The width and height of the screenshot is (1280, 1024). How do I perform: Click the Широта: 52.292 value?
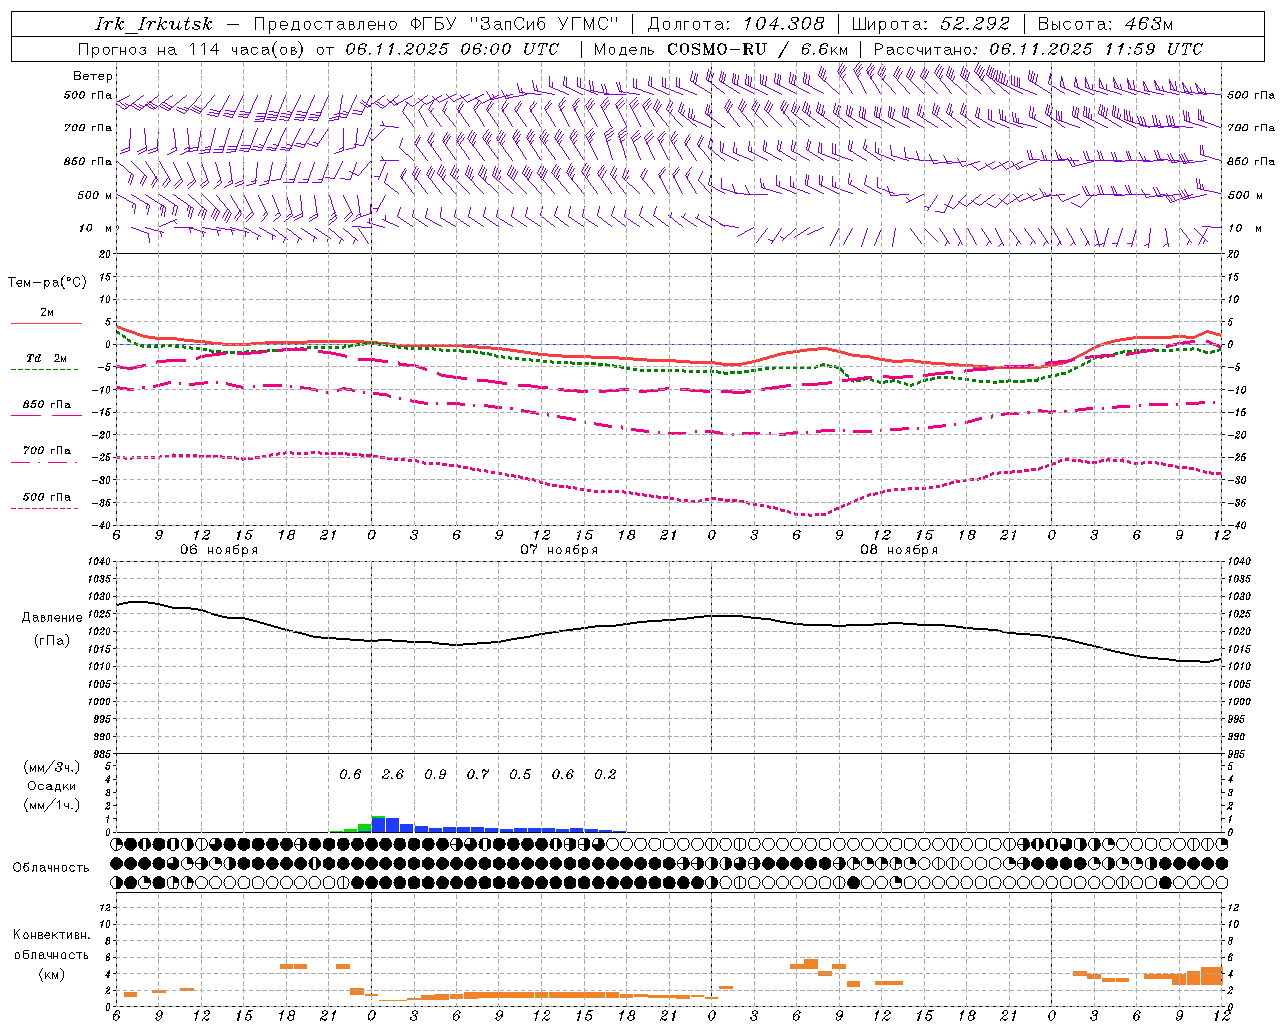click(x=930, y=24)
